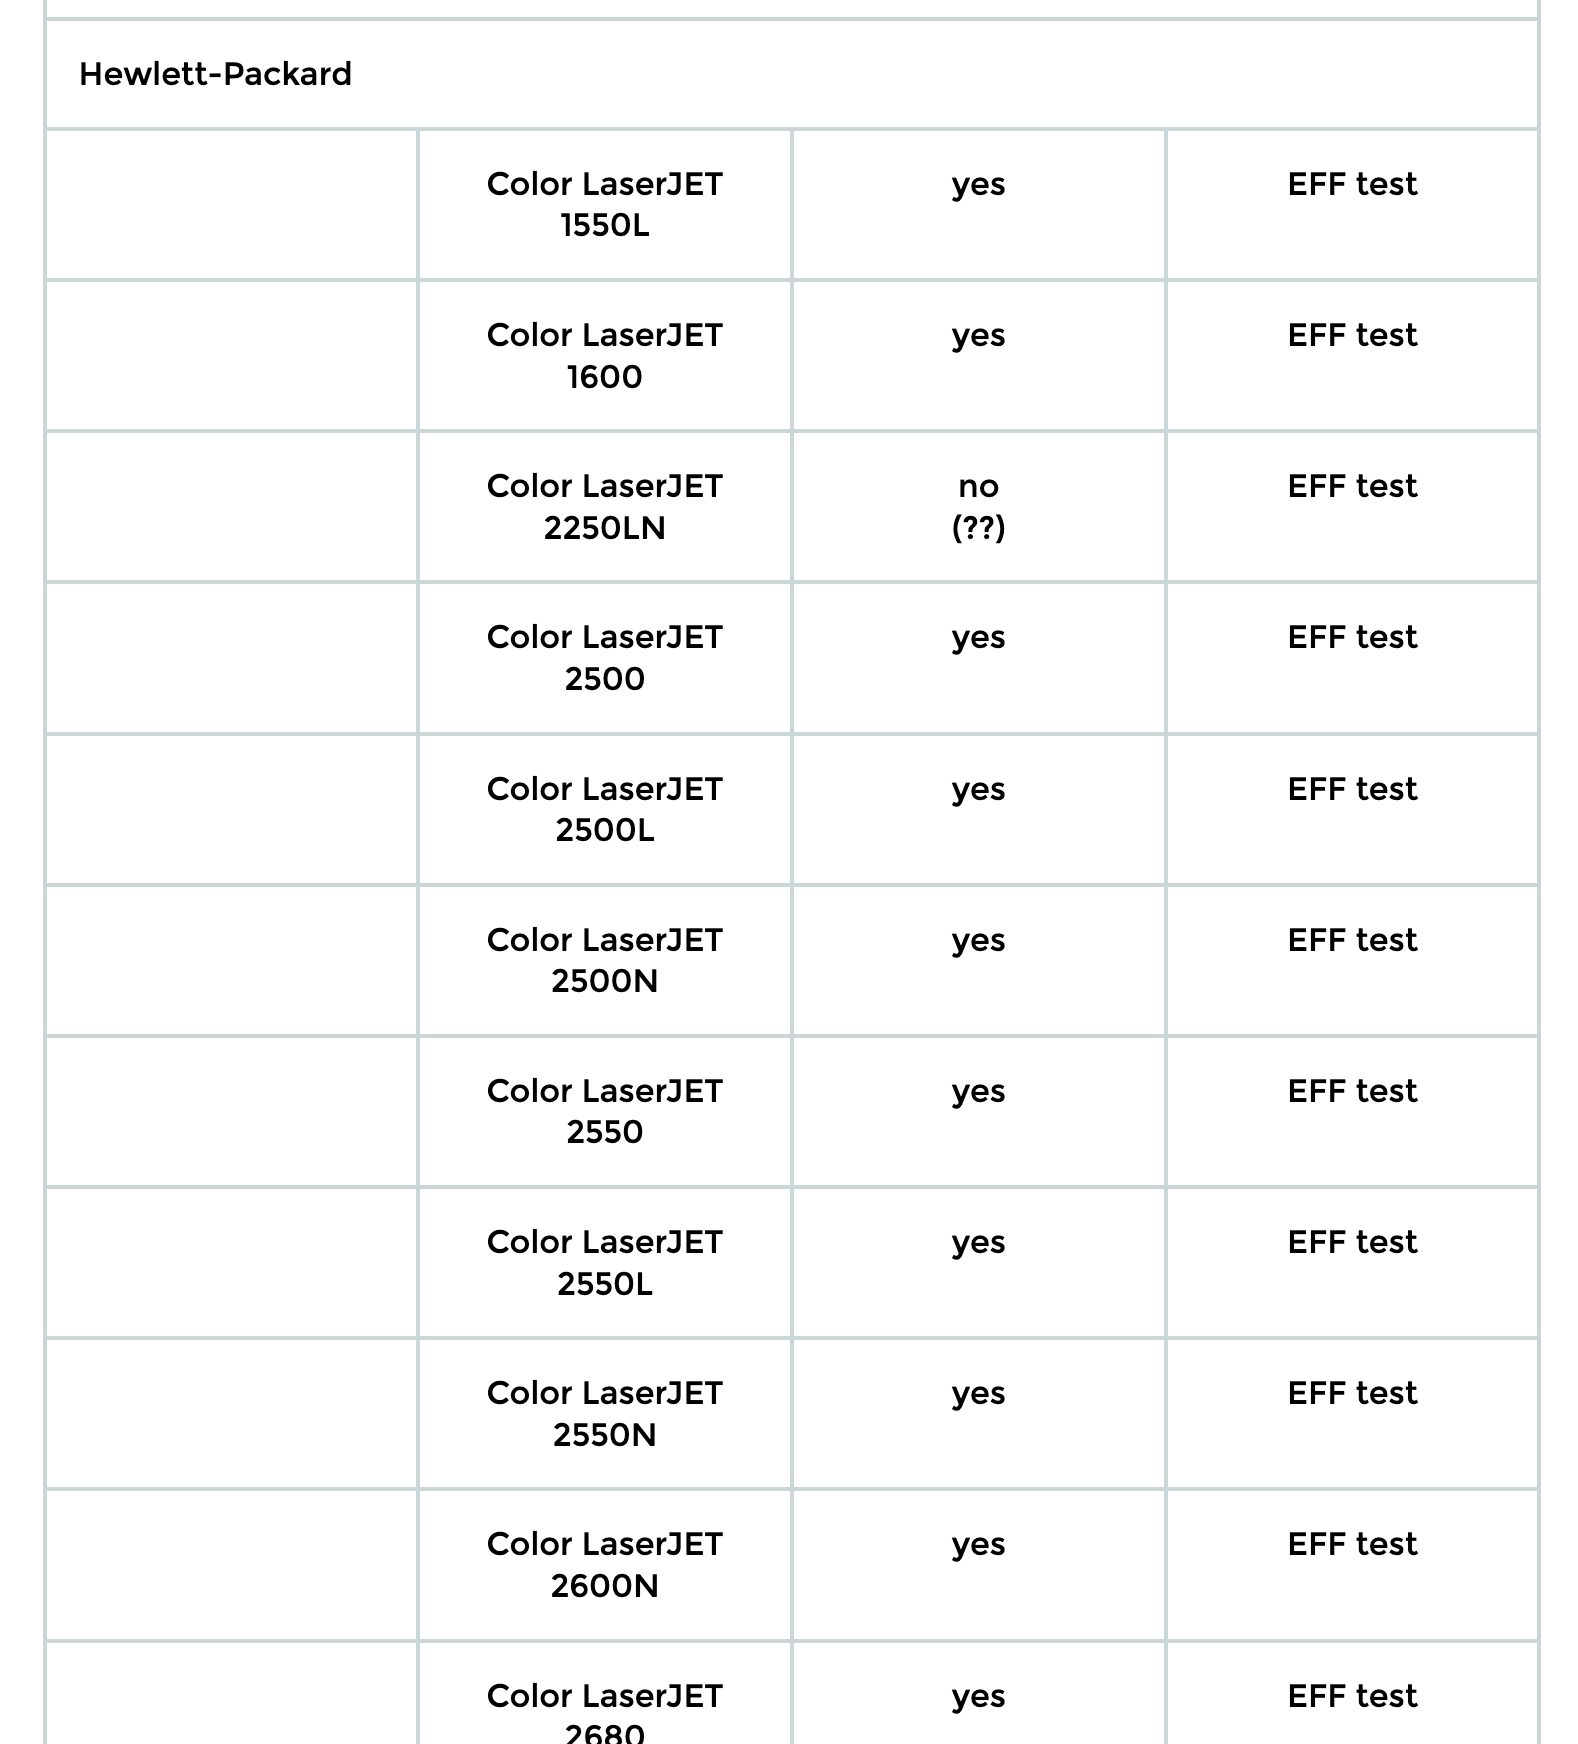Click 'EFF test' in the 2550L row

pos(1352,1242)
